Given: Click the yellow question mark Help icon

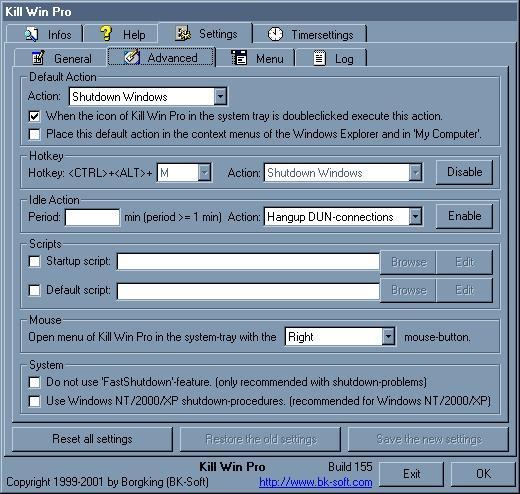Looking at the screenshot, I should (x=106, y=33).
